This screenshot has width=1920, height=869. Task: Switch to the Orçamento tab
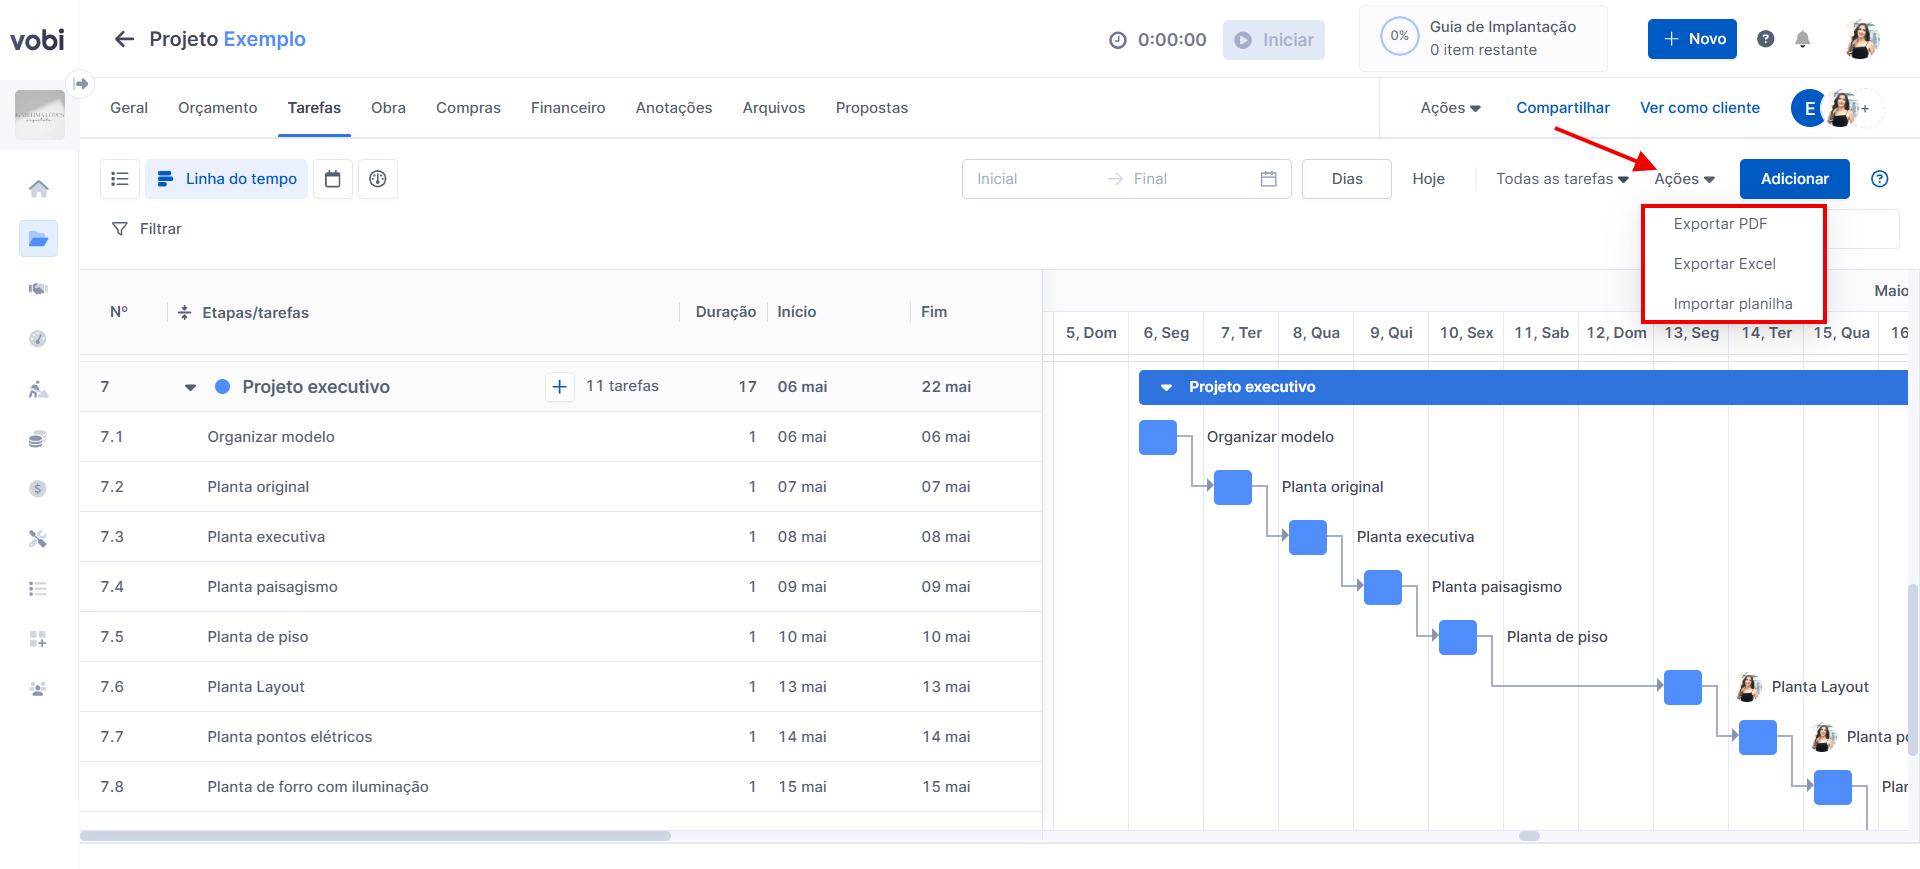tap(217, 108)
